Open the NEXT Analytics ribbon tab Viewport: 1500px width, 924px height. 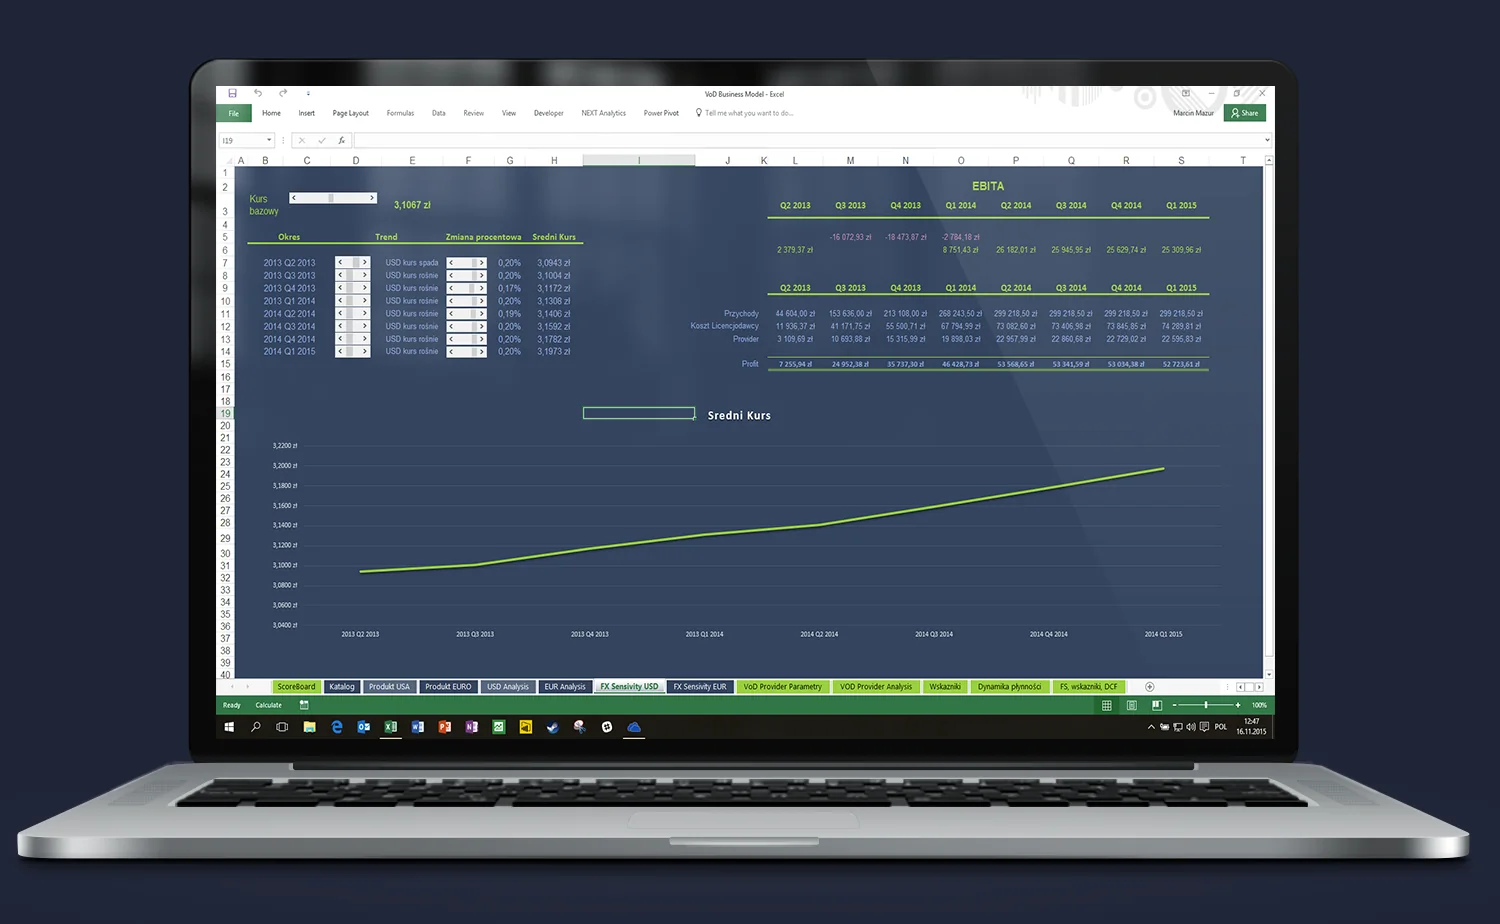pyautogui.click(x=603, y=113)
